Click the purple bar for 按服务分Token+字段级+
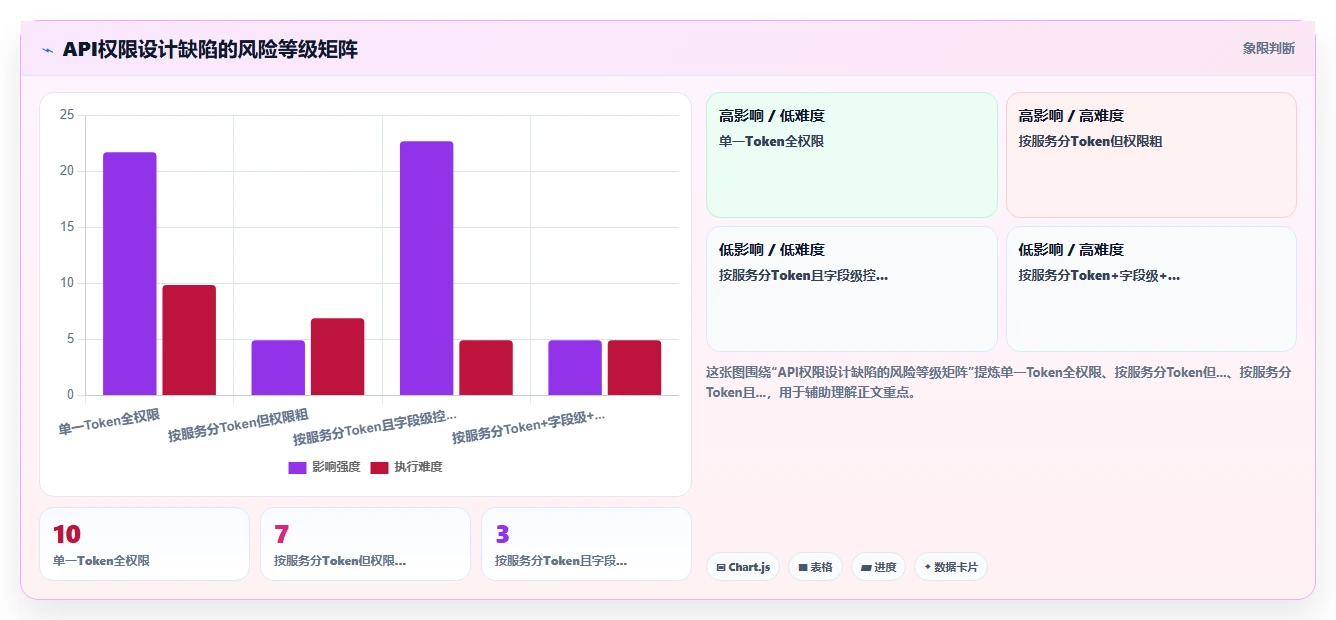 [x=575, y=367]
